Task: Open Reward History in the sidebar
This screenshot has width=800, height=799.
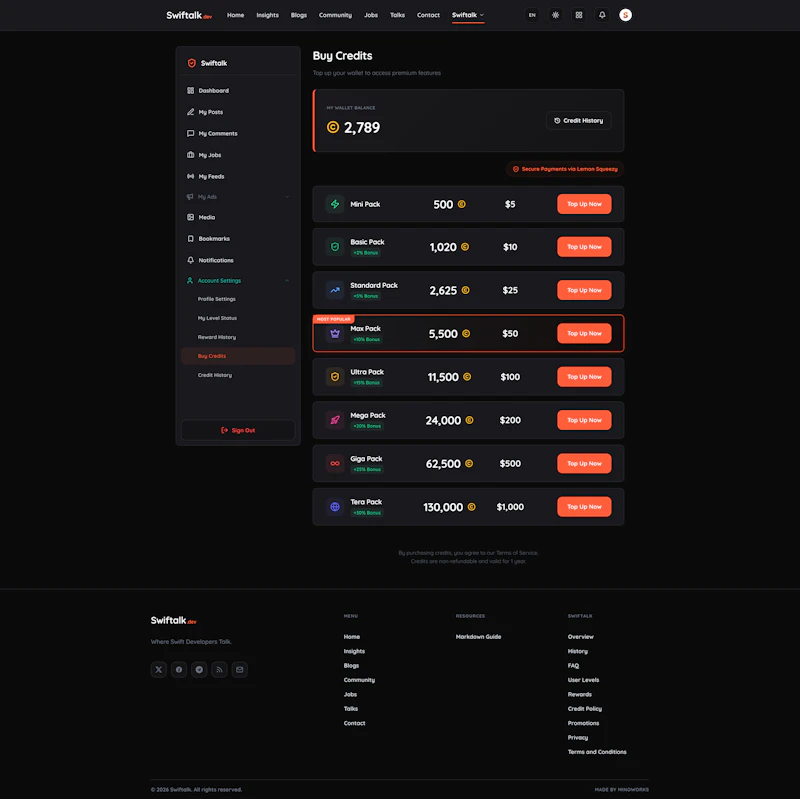Action: (238, 337)
